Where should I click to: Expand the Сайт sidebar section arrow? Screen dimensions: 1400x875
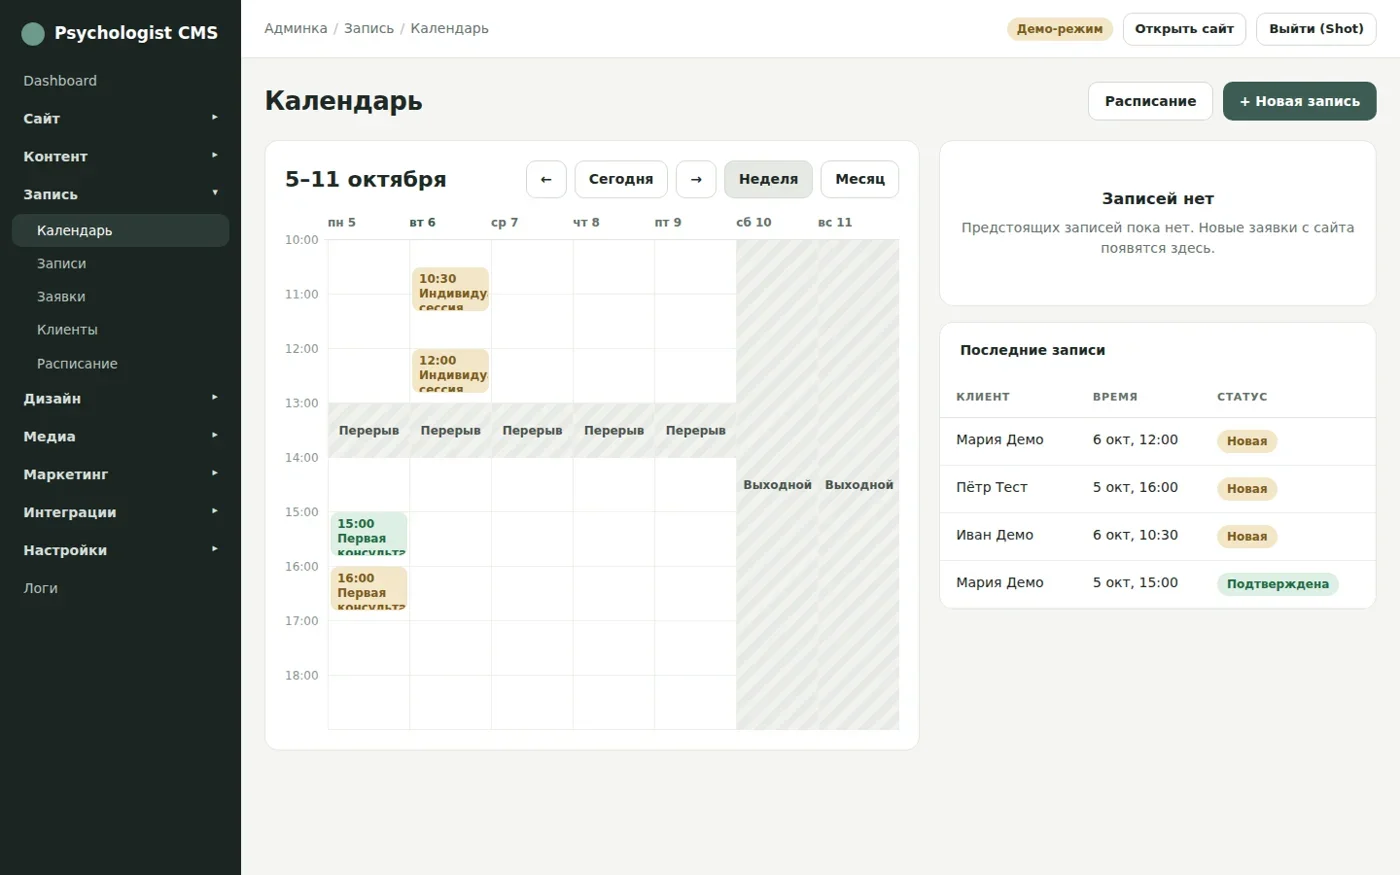coord(214,117)
